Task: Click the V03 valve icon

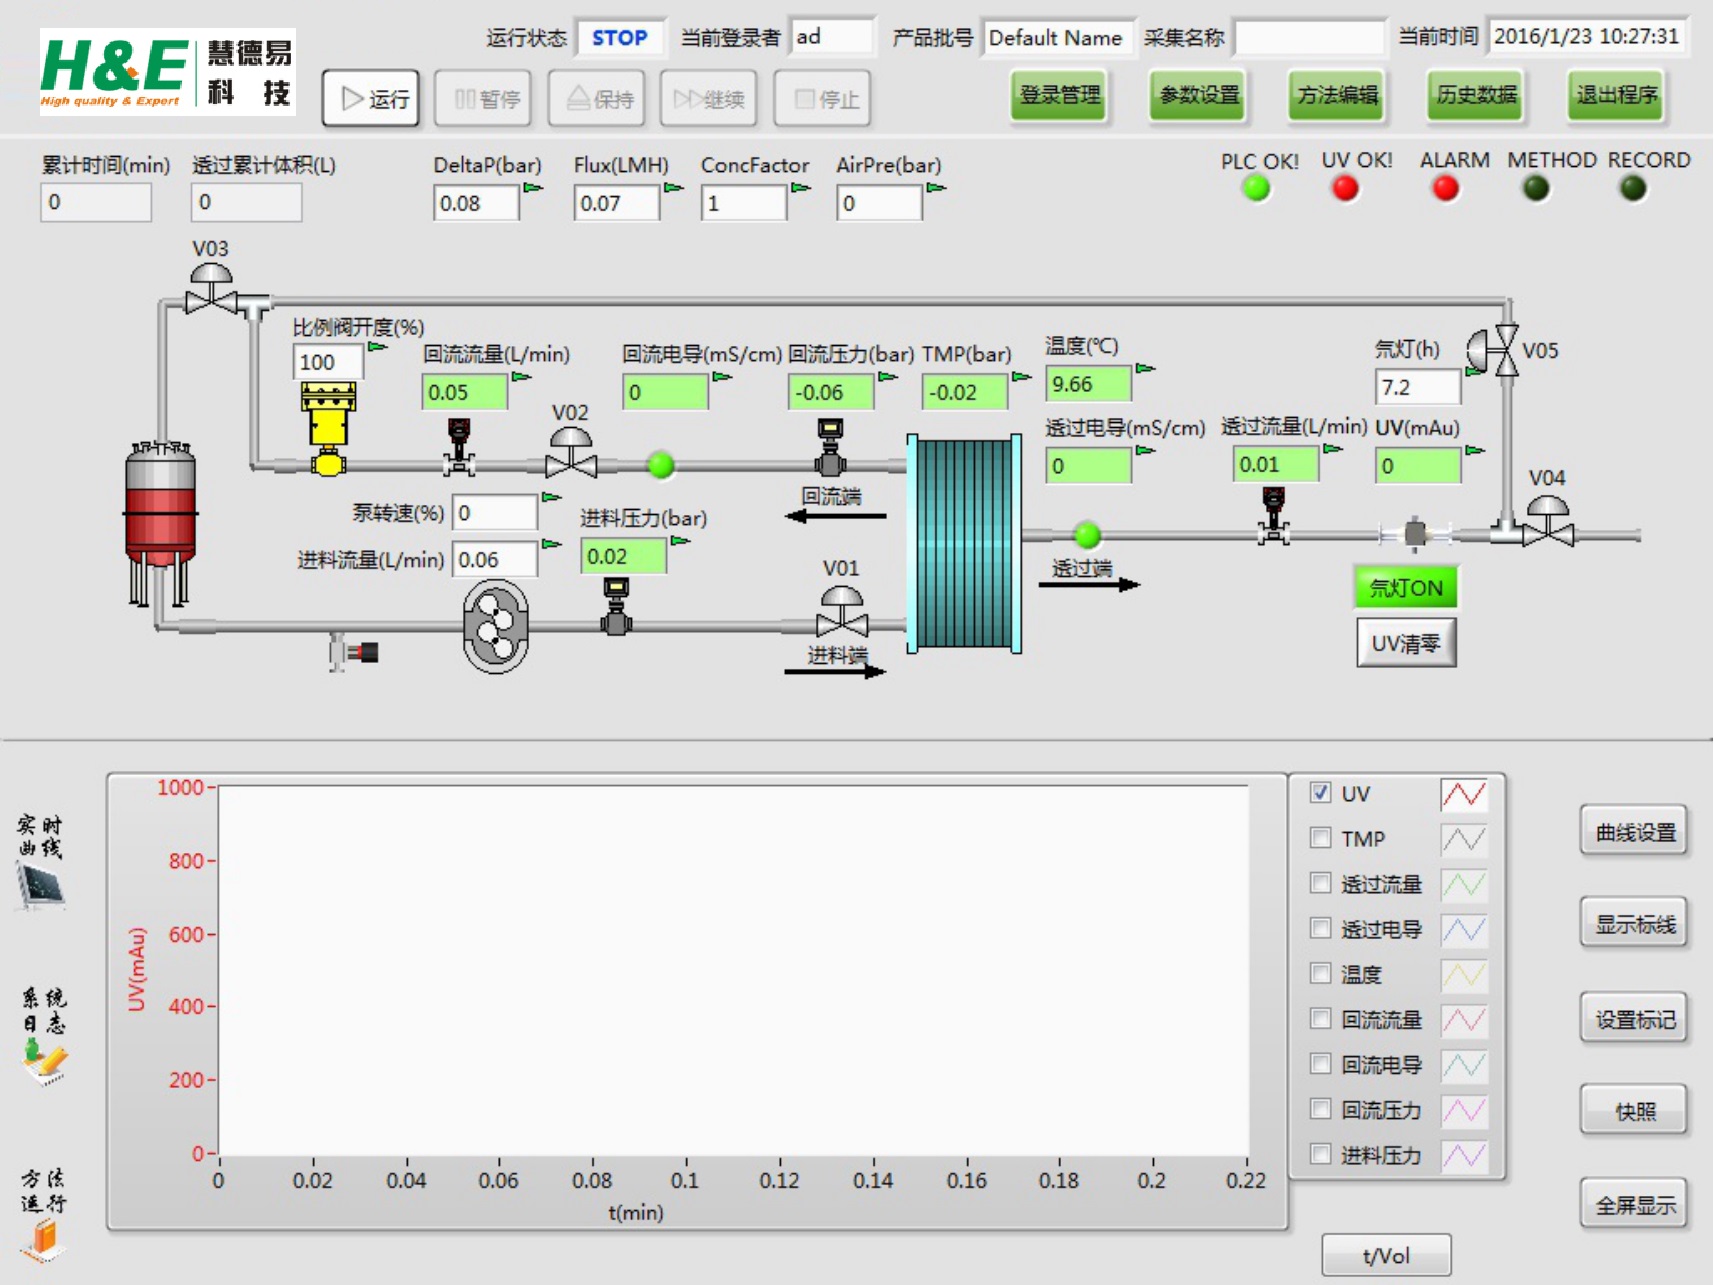Action: click(x=211, y=289)
